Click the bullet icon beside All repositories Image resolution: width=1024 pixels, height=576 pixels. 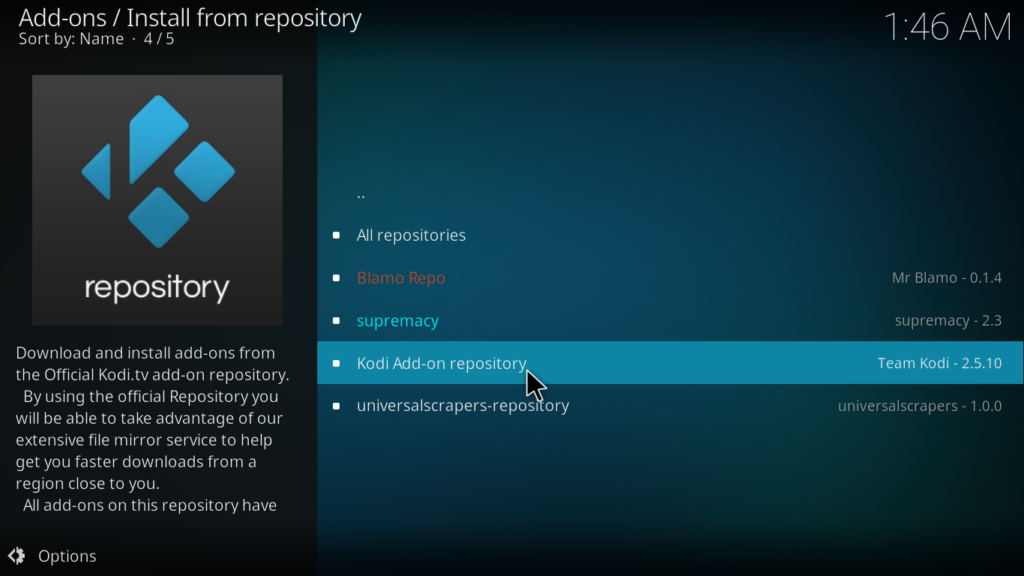[x=336, y=235]
